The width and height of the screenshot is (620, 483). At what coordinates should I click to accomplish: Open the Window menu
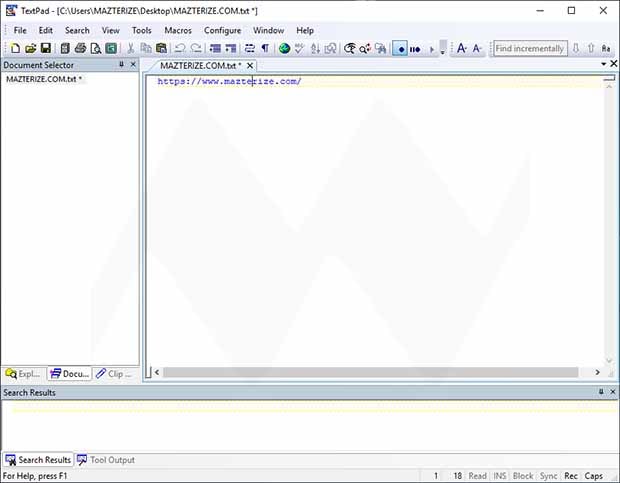coord(268,30)
